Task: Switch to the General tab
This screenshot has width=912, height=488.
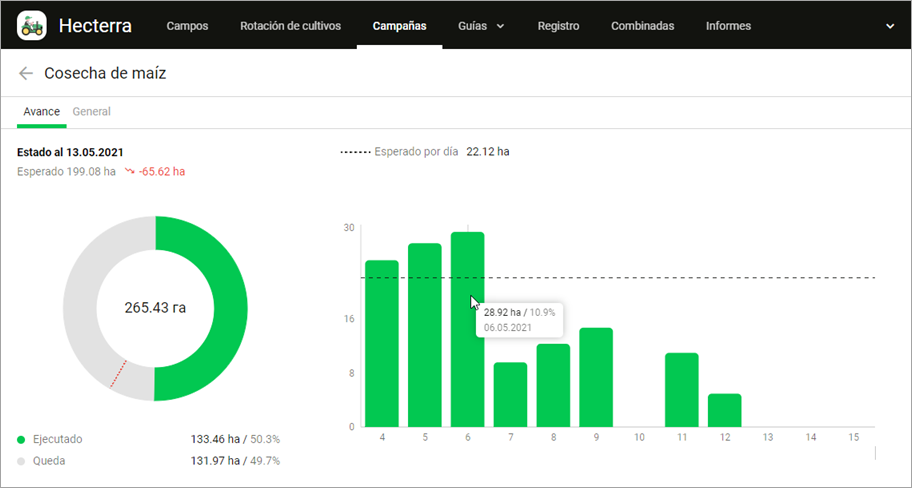Action: point(92,112)
